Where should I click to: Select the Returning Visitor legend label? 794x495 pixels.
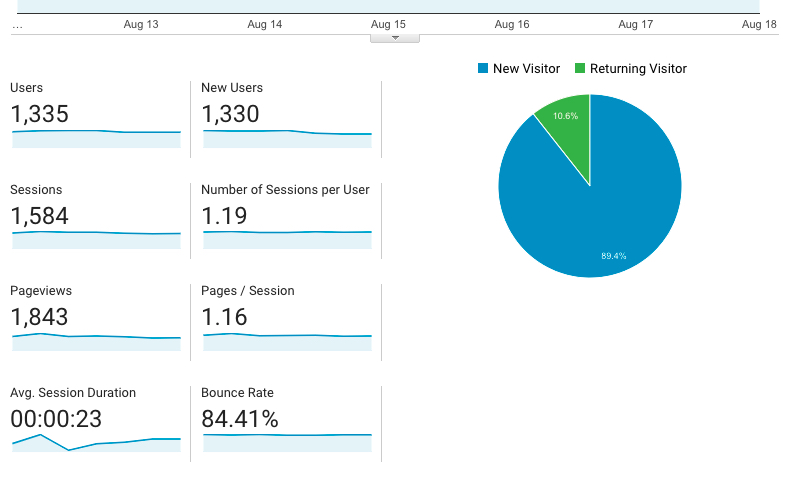638,69
